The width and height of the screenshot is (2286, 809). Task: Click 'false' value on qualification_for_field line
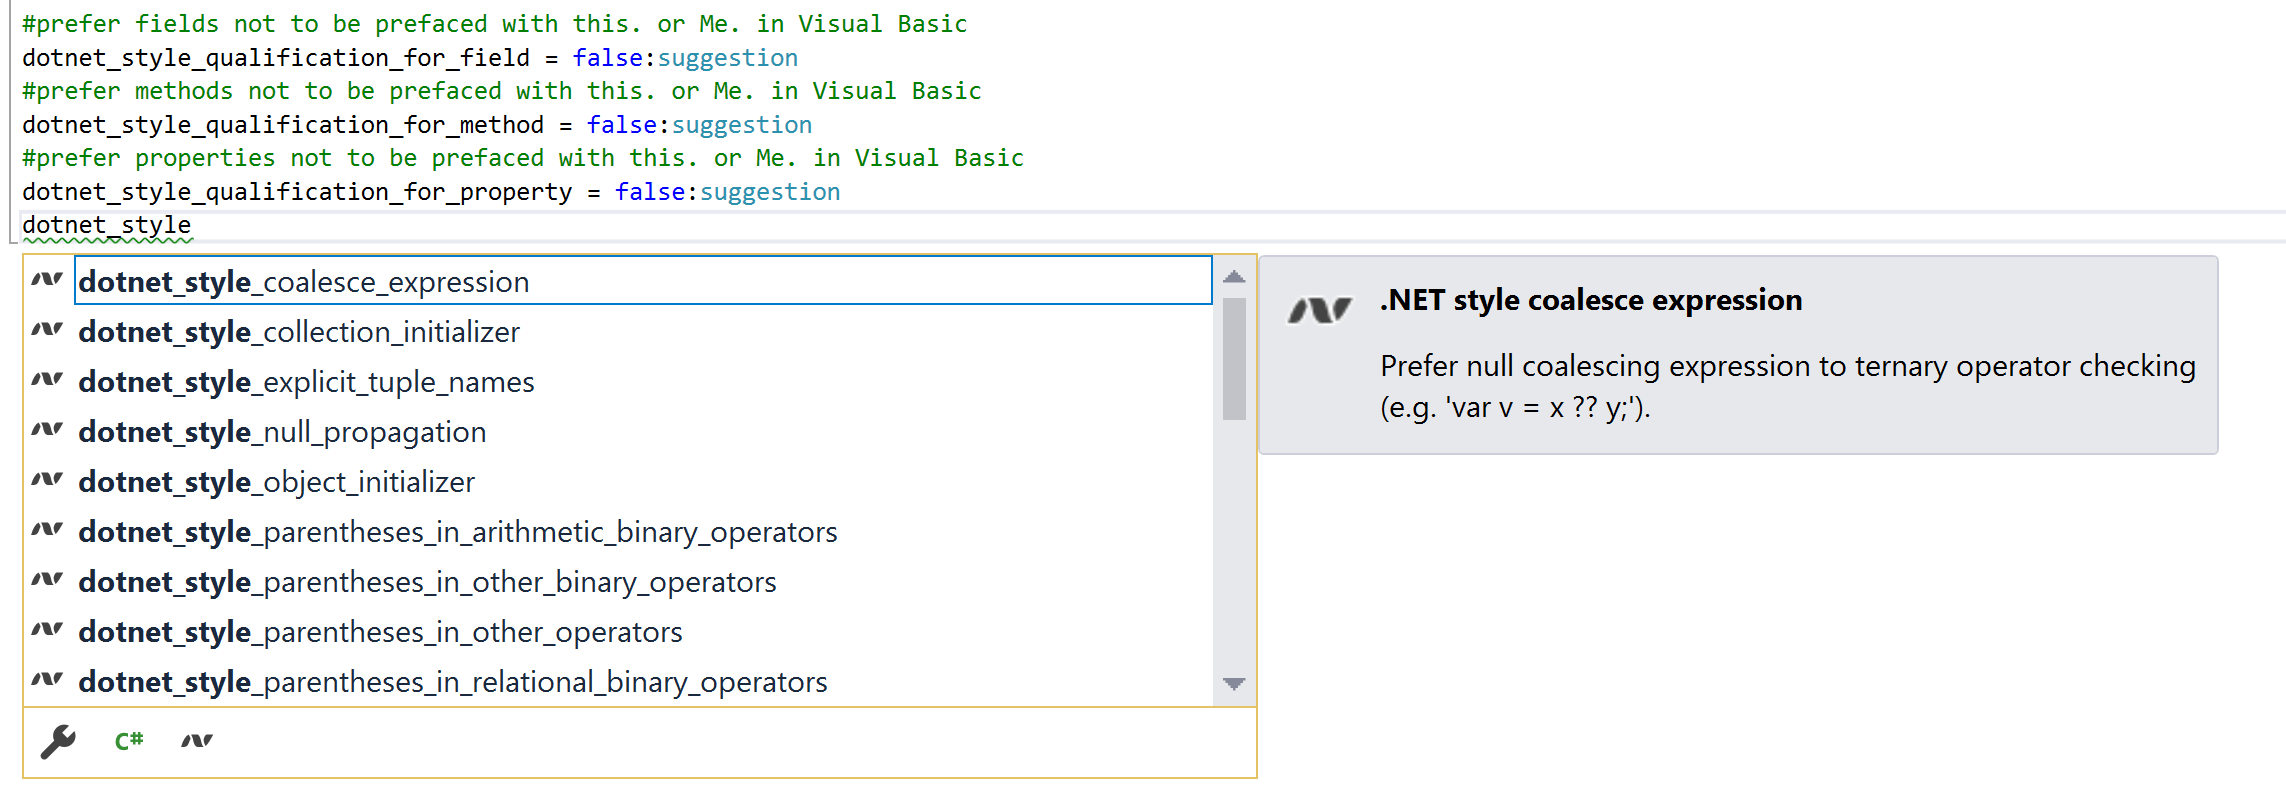[x=607, y=58]
